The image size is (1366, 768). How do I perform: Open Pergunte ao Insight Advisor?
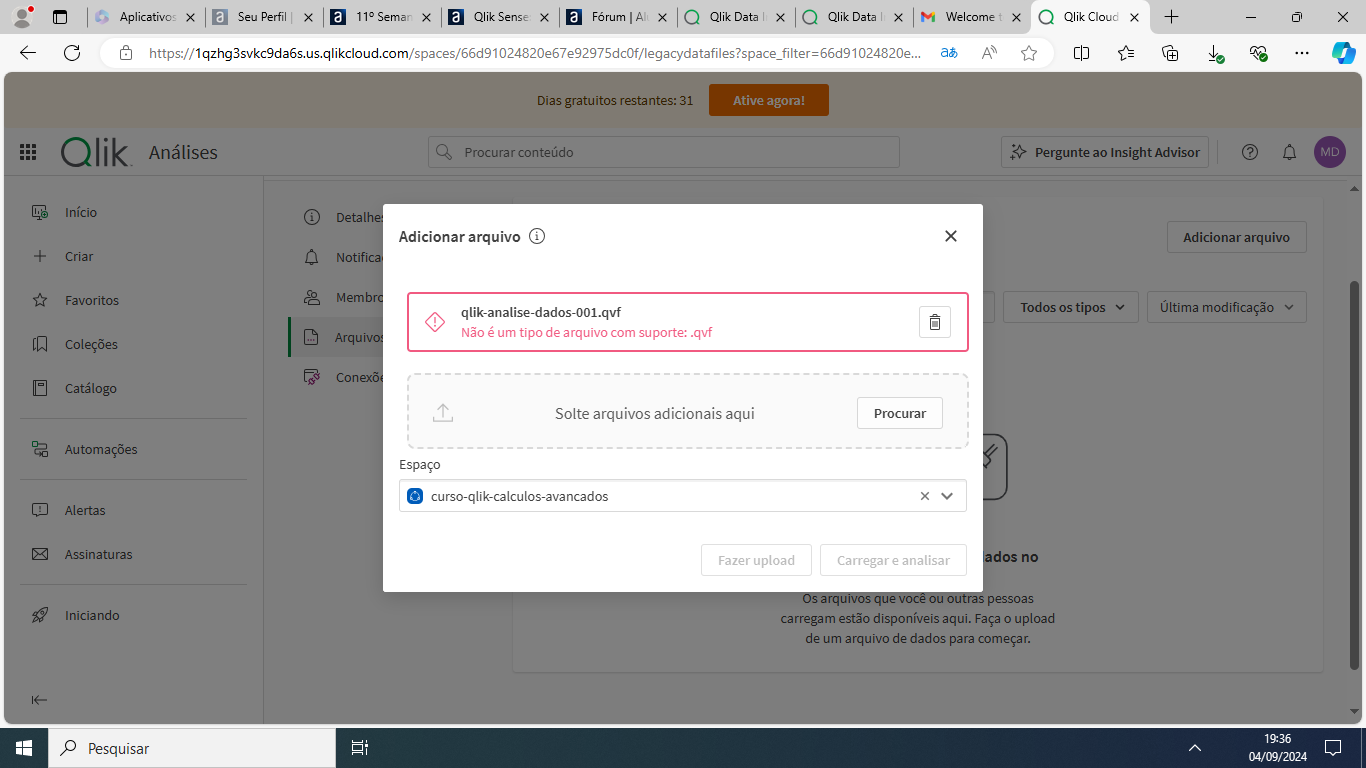coord(1105,152)
